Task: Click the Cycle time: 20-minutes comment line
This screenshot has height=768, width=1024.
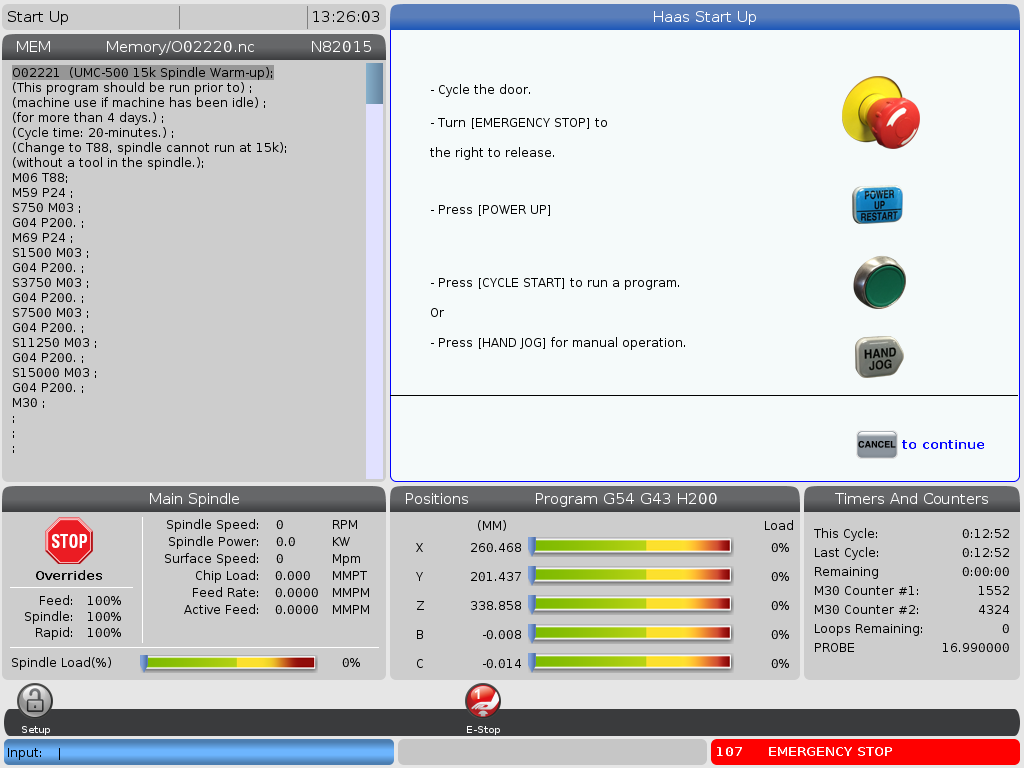Action: [x=93, y=133]
